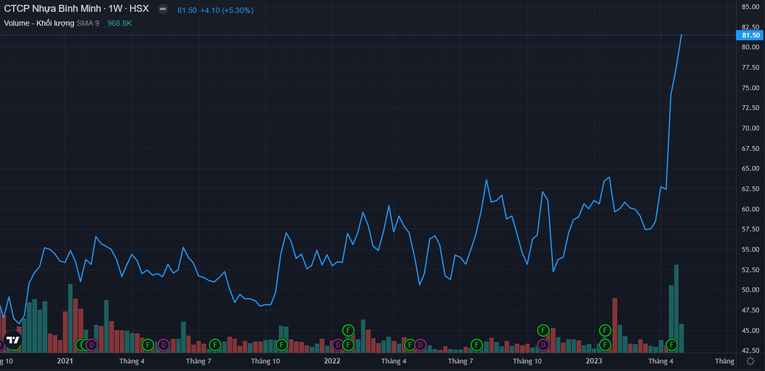765x371 pixels.
Task: Click the 62.50 price scale label
Action: 750,188
